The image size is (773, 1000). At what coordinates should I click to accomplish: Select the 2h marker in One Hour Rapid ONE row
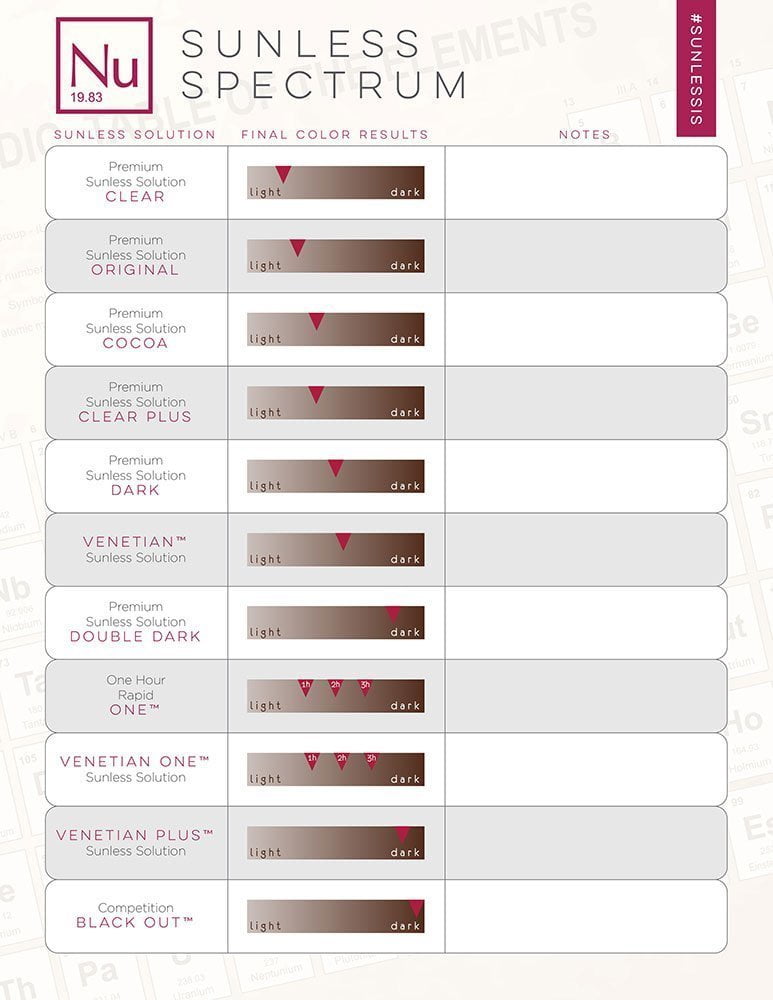[336, 687]
